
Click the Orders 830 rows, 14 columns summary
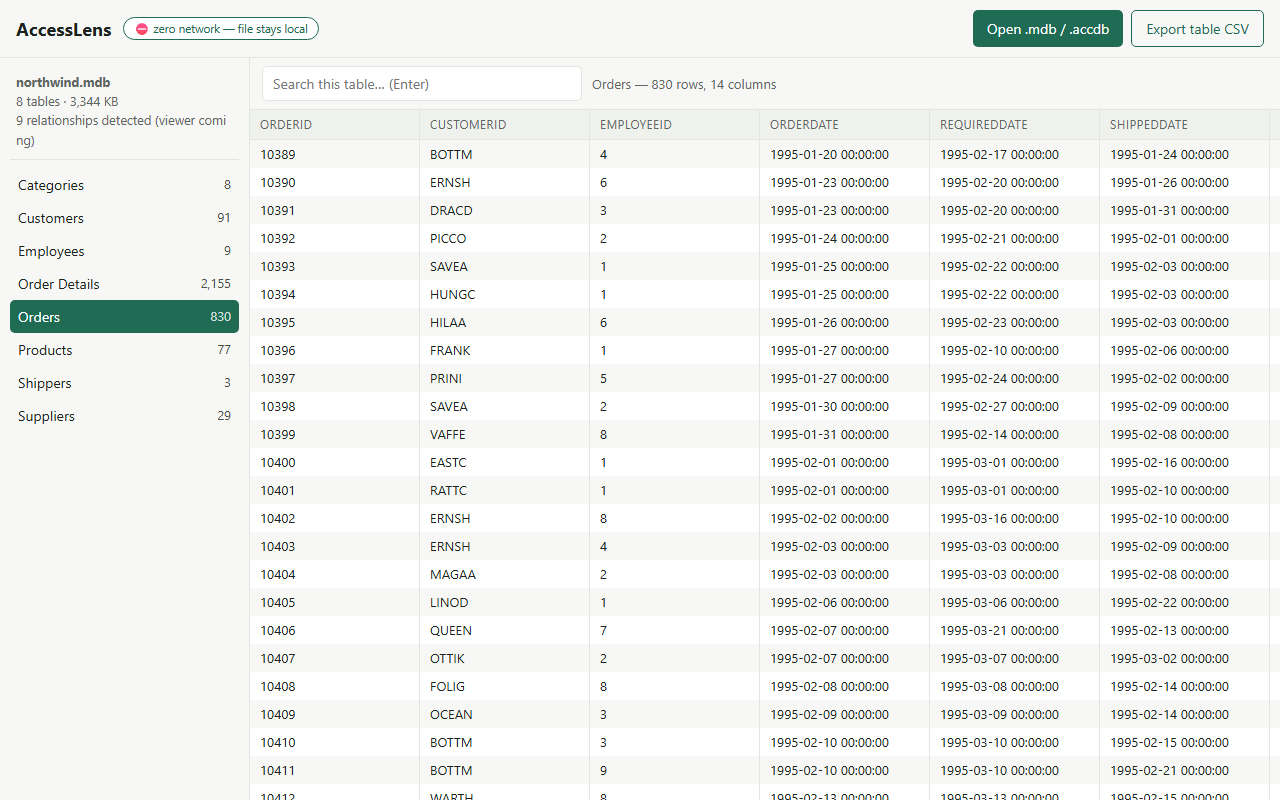click(684, 84)
